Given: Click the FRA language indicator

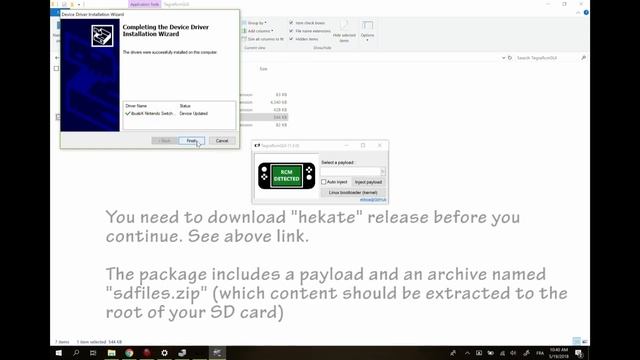Looking at the screenshot, I should coord(540,353).
